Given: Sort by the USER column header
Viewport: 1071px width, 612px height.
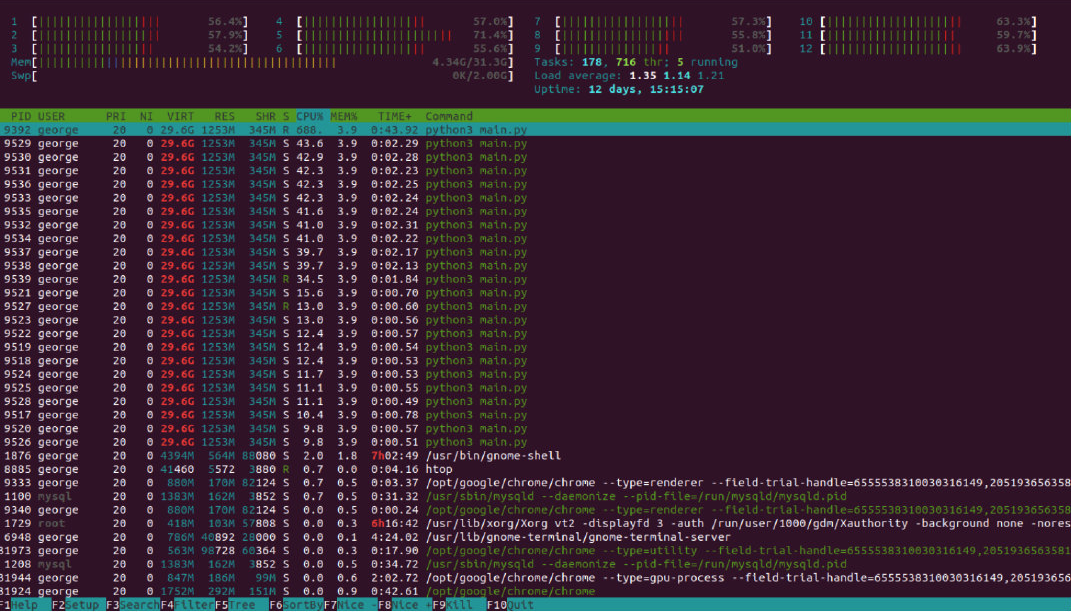Looking at the screenshot, I should pos(51,116).
